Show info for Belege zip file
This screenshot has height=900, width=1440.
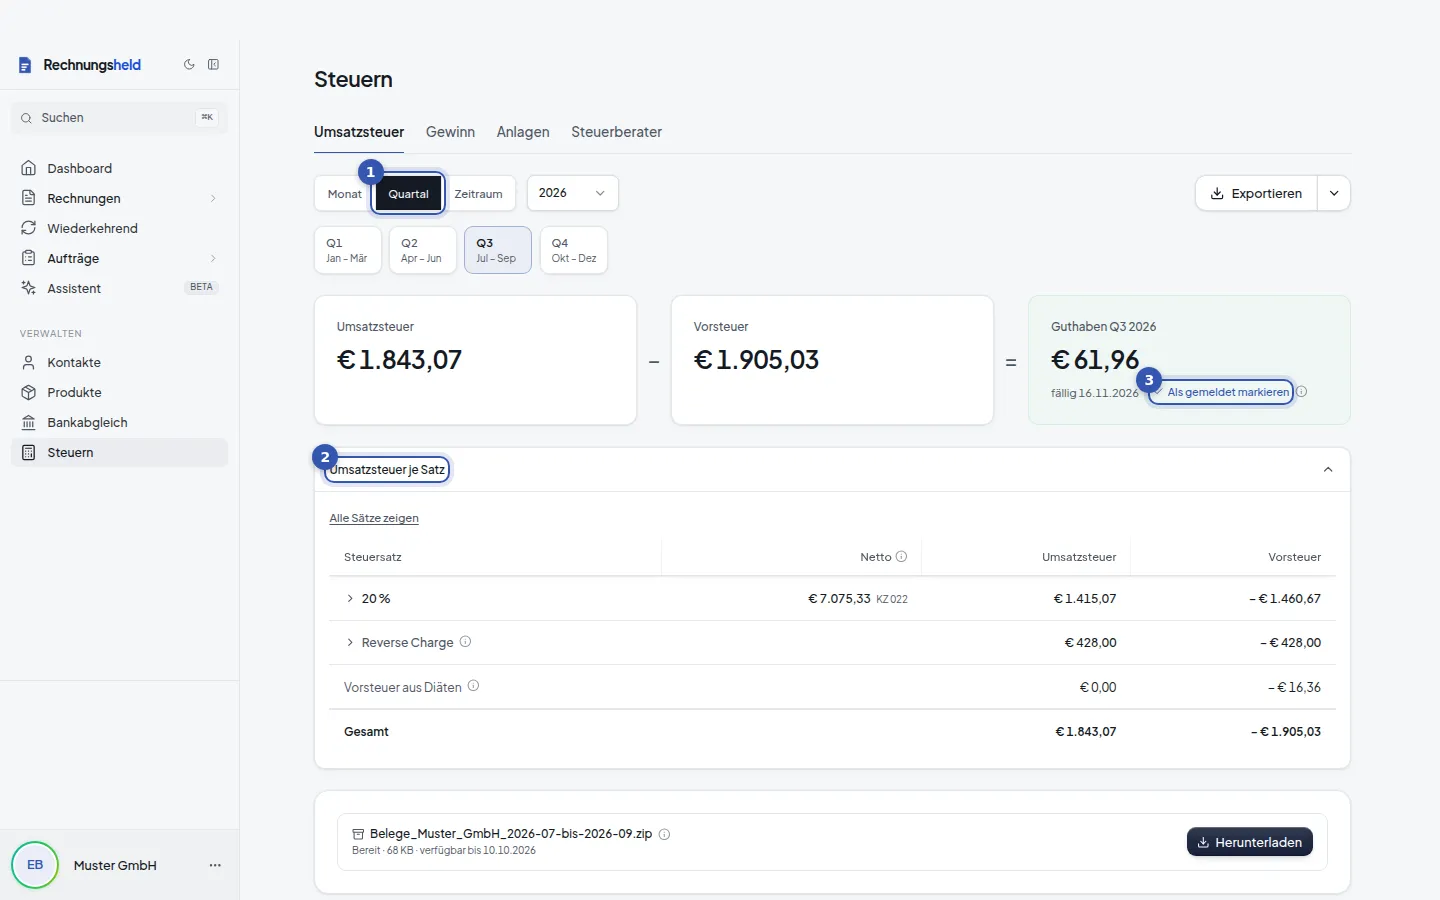pyautogui.click(x=664, y=834)
